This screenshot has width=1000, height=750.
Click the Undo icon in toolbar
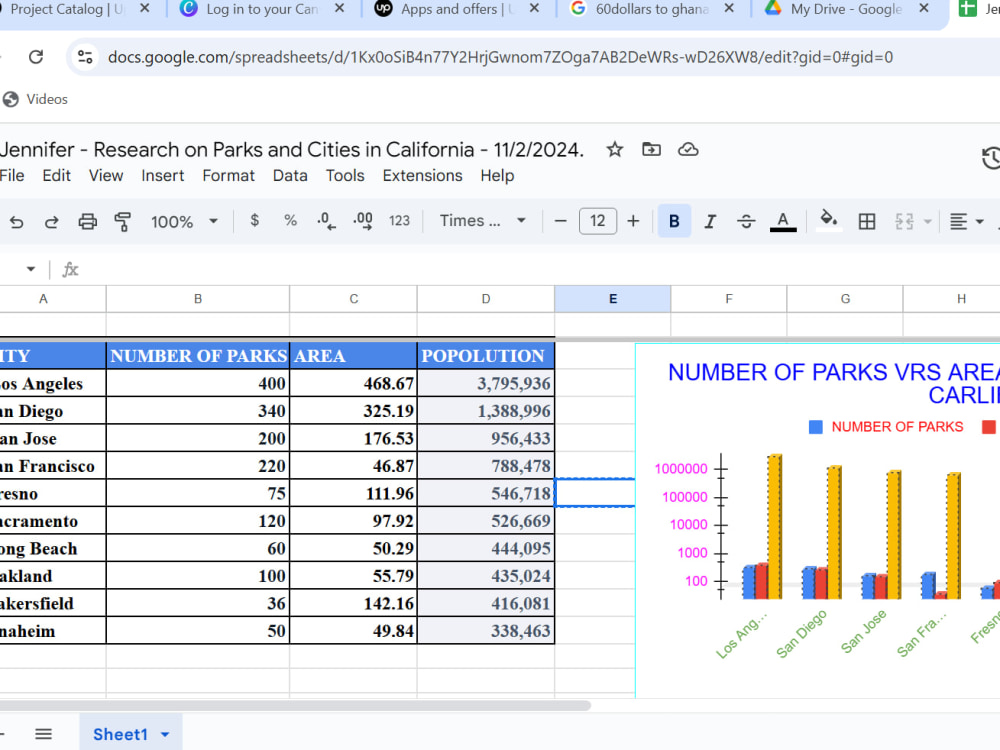pyautogui.click(x=17, y=221)
